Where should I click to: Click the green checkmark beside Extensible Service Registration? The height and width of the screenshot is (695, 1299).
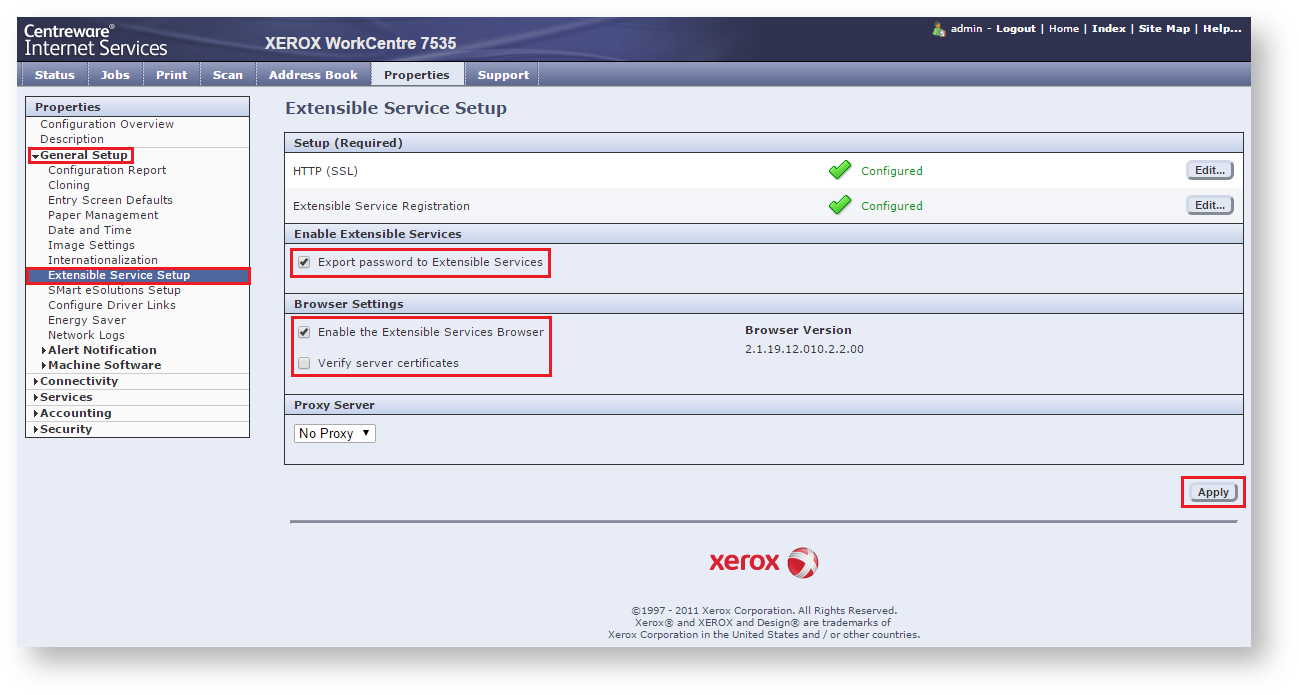840,205
